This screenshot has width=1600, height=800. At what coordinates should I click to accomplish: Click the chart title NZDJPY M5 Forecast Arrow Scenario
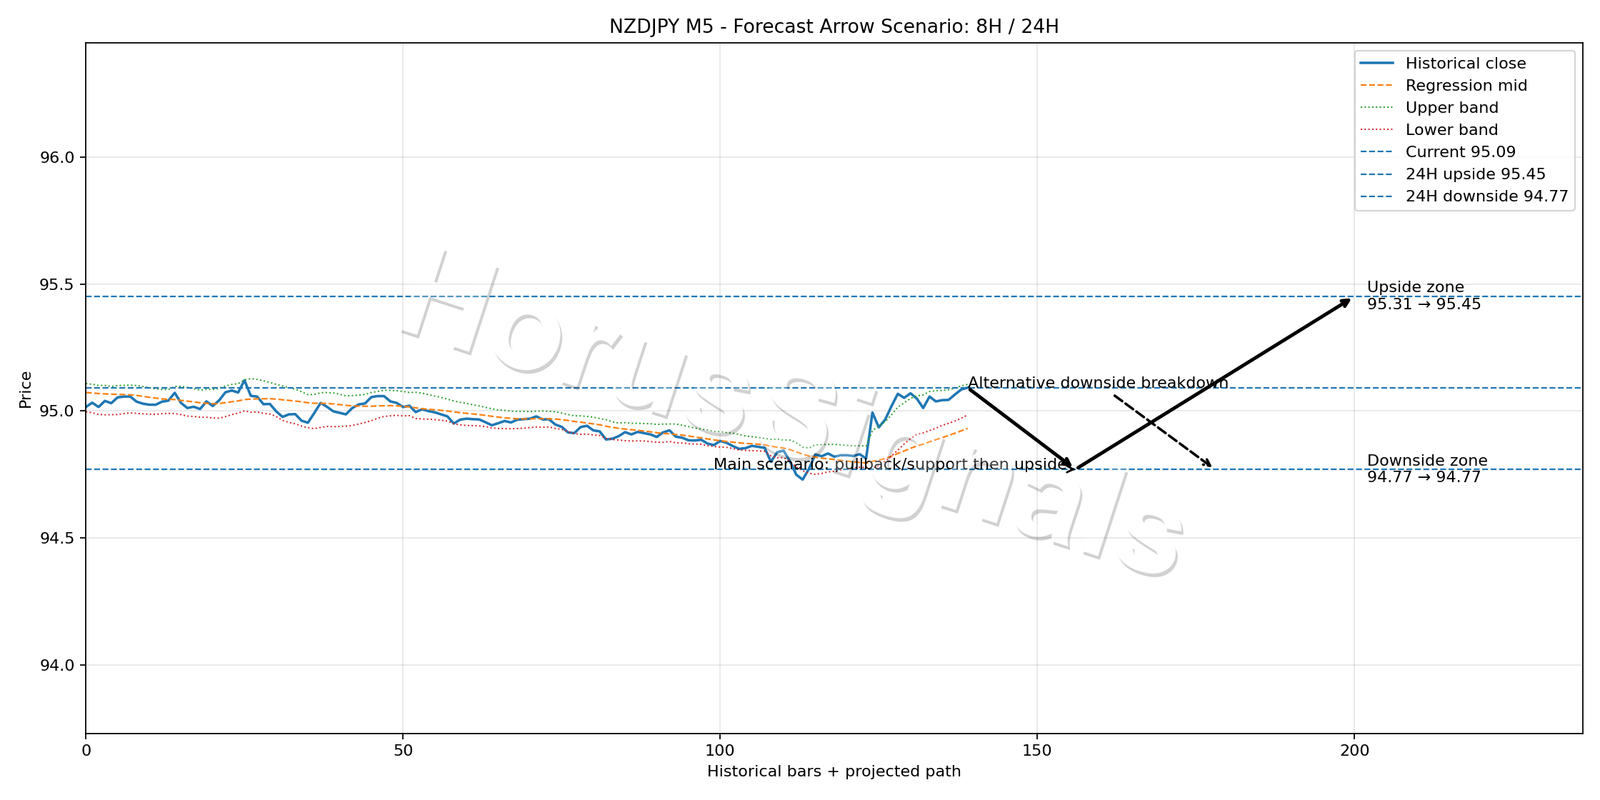(x=834, y=26)
